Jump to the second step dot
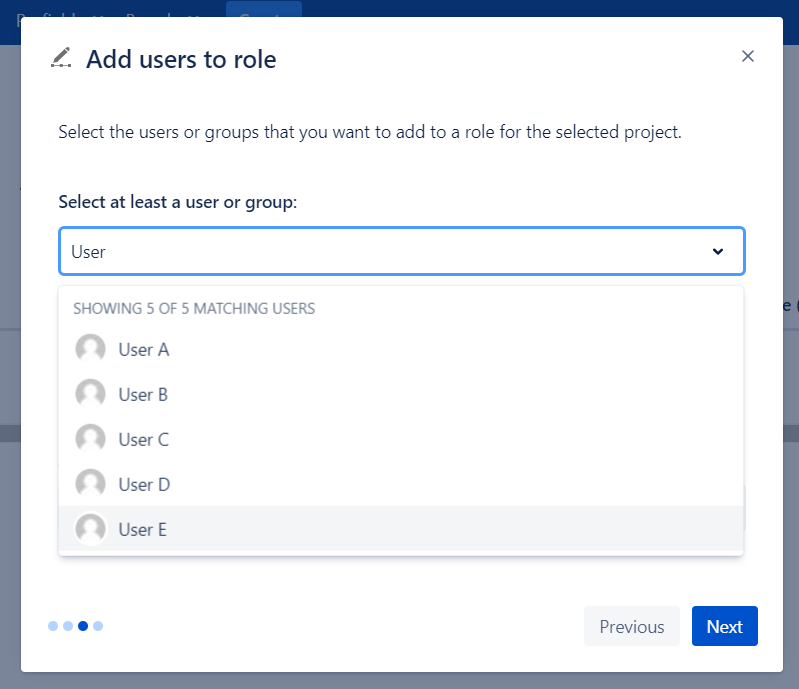The height and width of the screenshot is (689, 799). pyautogui.click(x=68, y=626)
